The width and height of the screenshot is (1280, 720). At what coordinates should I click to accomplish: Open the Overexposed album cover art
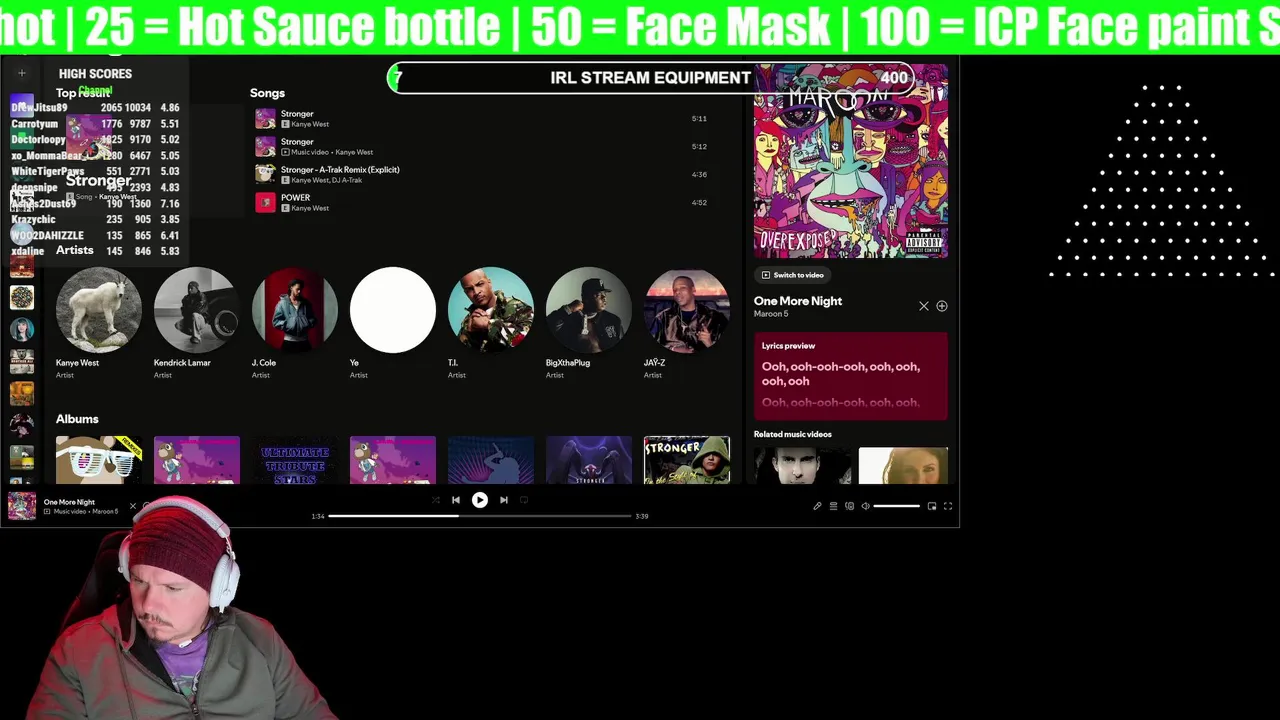point(851,161)
